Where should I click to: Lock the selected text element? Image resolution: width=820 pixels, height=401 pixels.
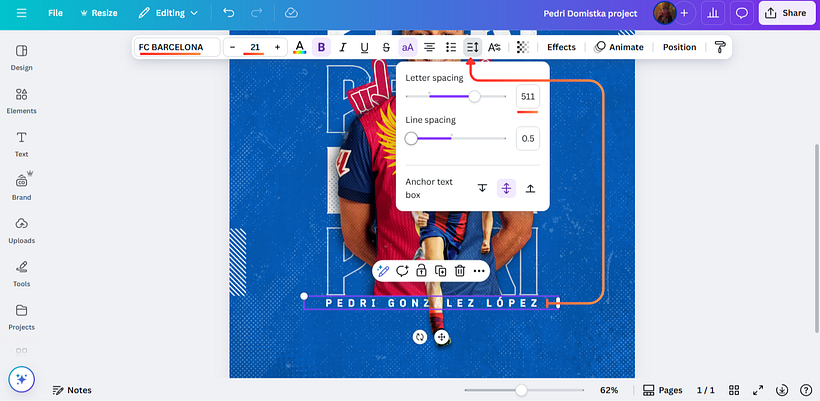coord(421,271)
